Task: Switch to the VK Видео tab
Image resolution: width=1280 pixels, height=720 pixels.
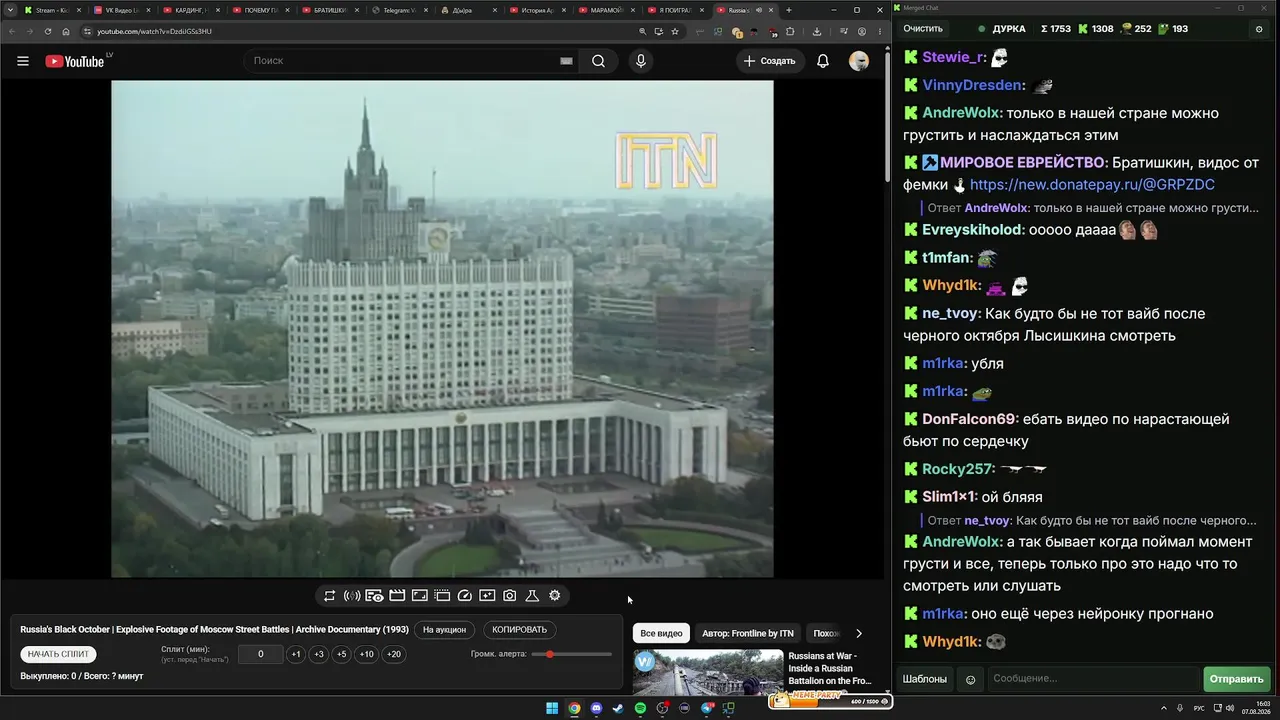Action: pos(122,10)
